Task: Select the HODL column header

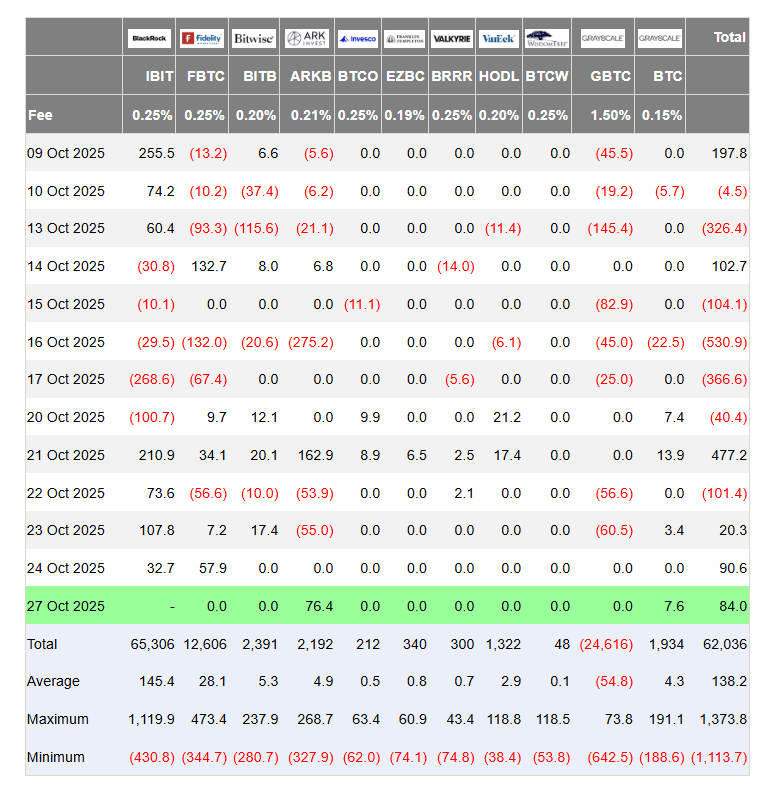Action: pyautogui.click(x=499, y=76)
